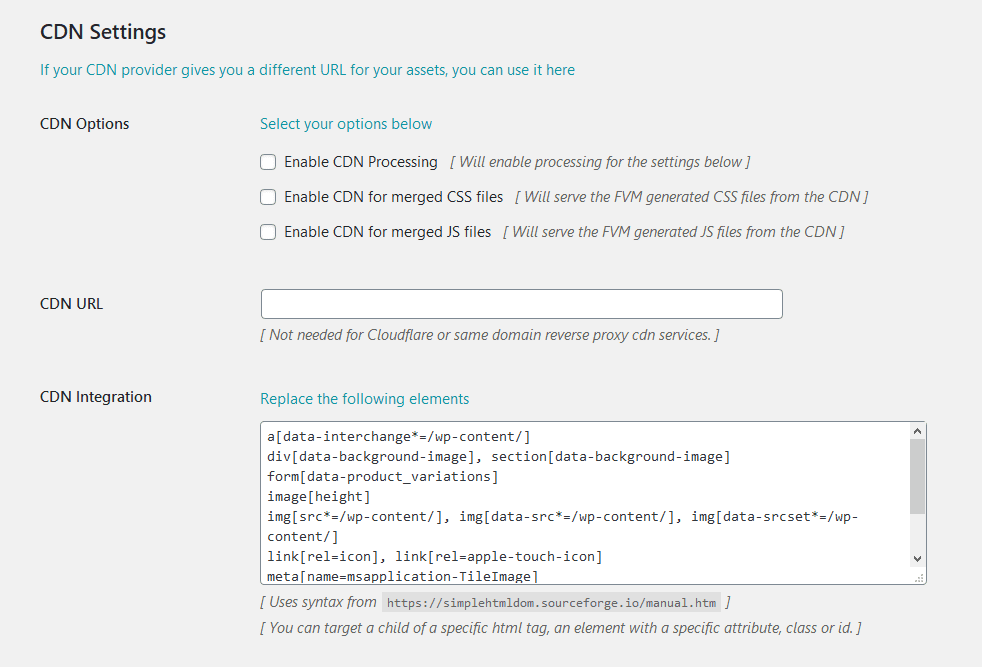Click inside the CDN URL field

coord(522,304)
